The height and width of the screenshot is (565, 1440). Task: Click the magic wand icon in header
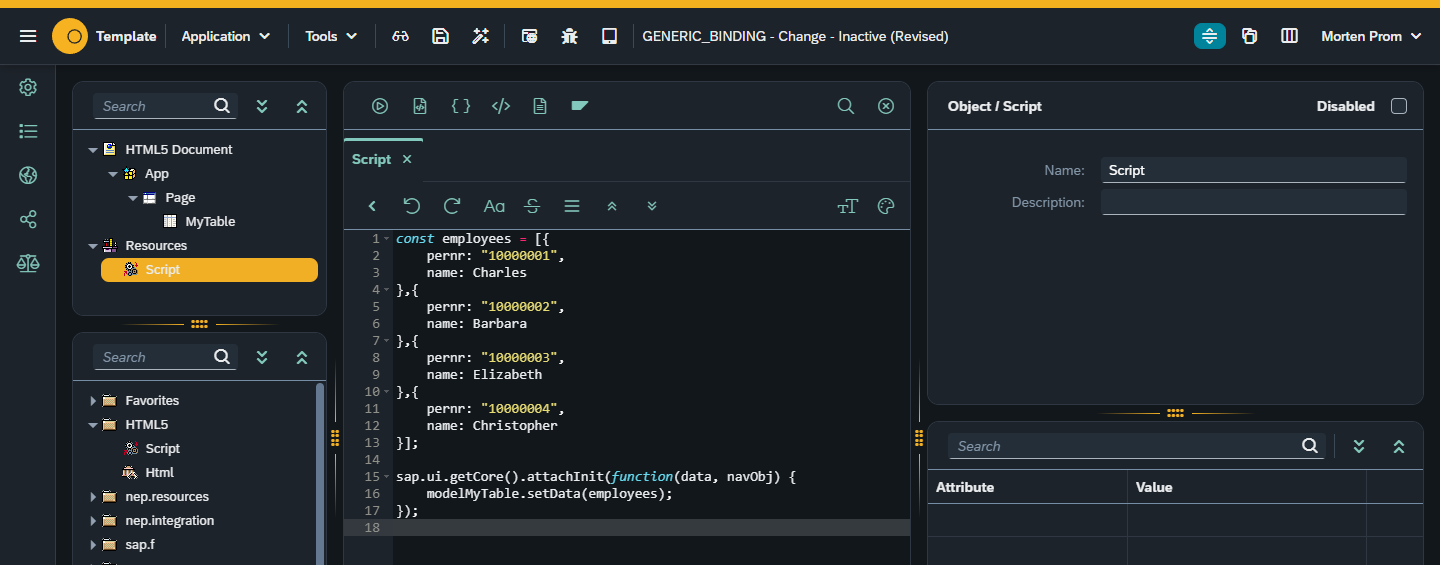click(x=480, y=36)
